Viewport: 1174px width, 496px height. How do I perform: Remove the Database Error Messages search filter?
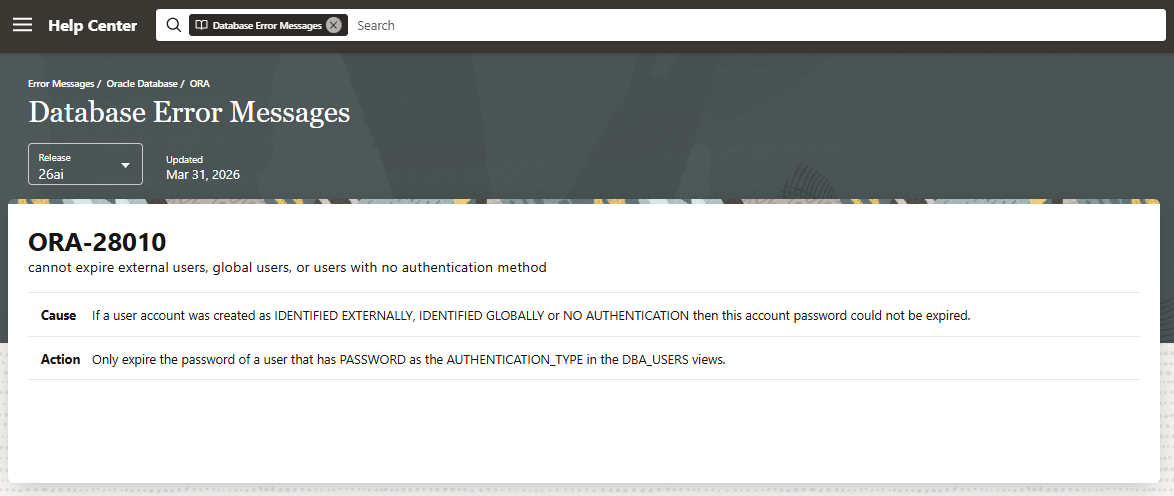(334, 25)
